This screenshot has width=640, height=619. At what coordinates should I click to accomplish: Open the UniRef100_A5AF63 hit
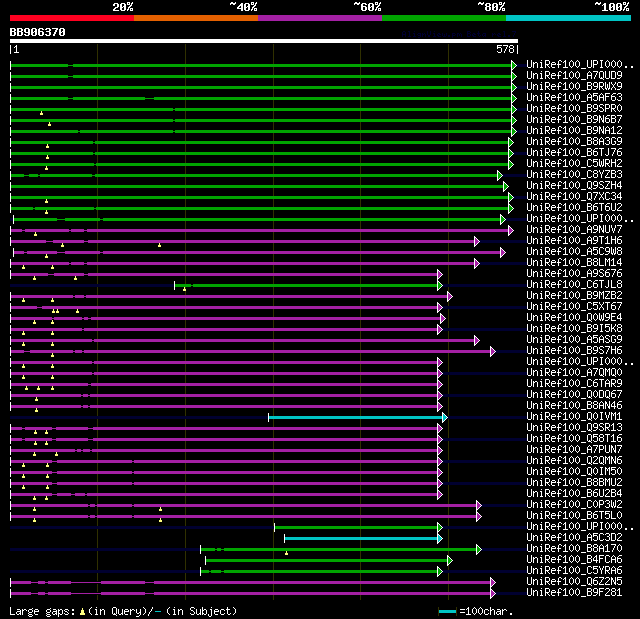click(x=574, y=98)
